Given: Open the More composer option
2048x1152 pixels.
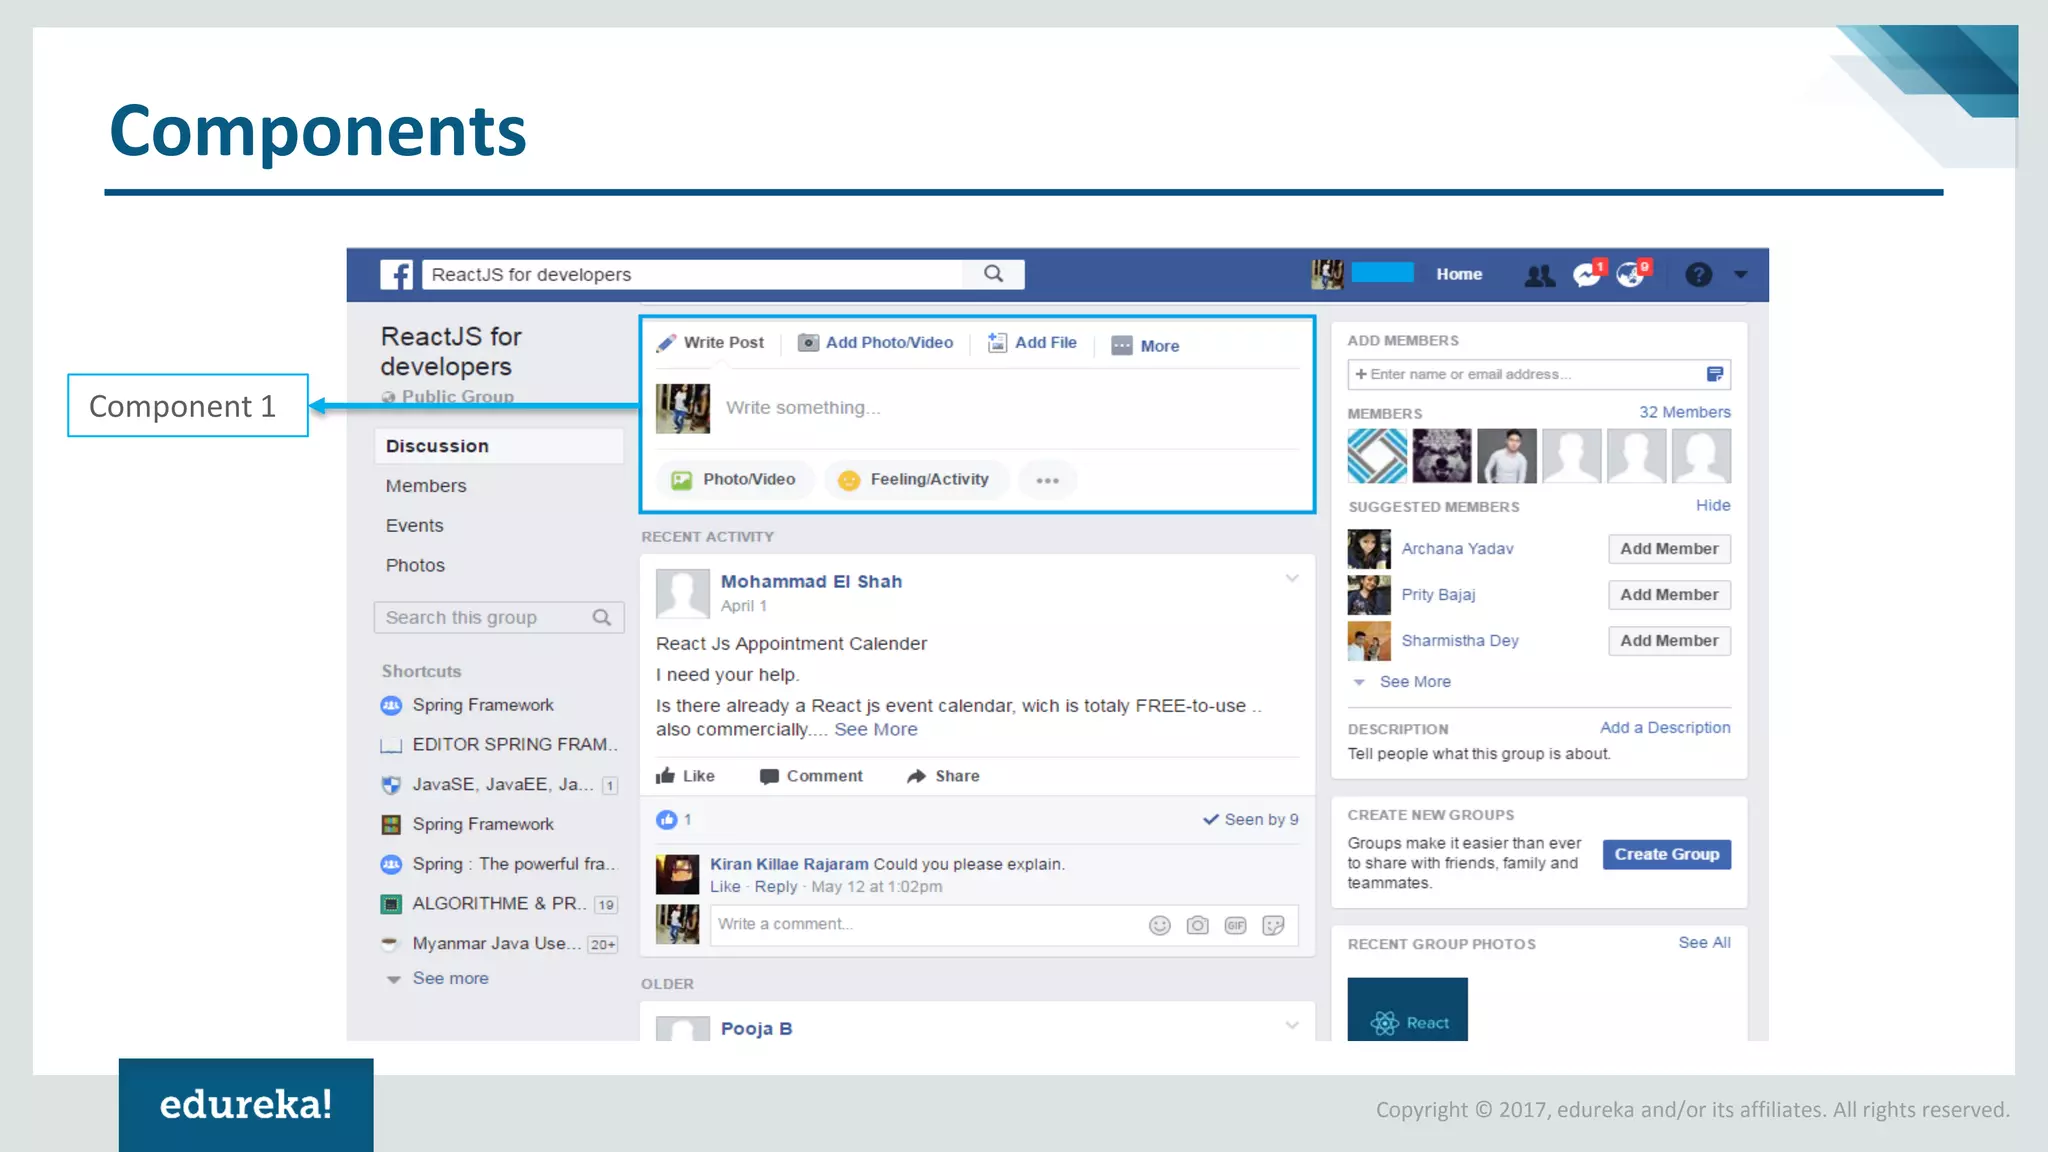Looking at the screenshot, I should 1146,346.
